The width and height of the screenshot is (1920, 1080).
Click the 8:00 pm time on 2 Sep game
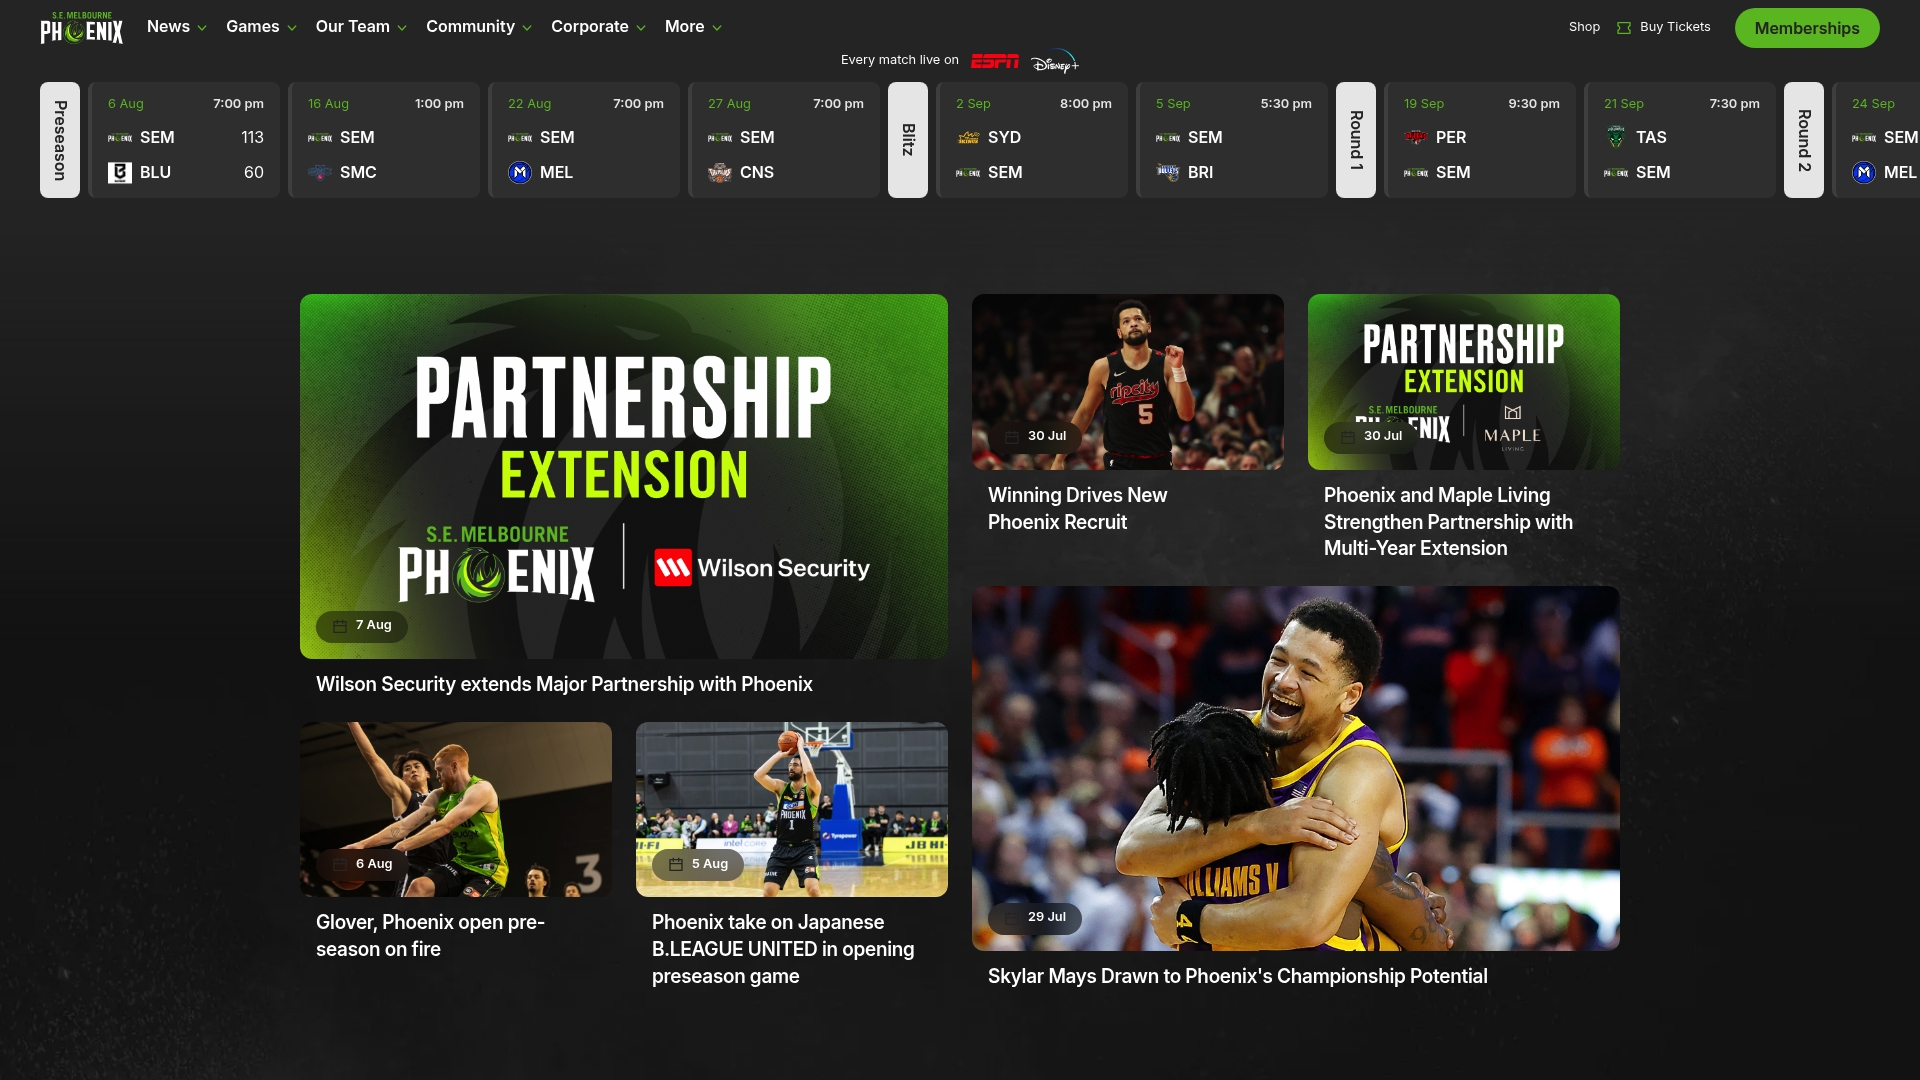coord(1086,104)
